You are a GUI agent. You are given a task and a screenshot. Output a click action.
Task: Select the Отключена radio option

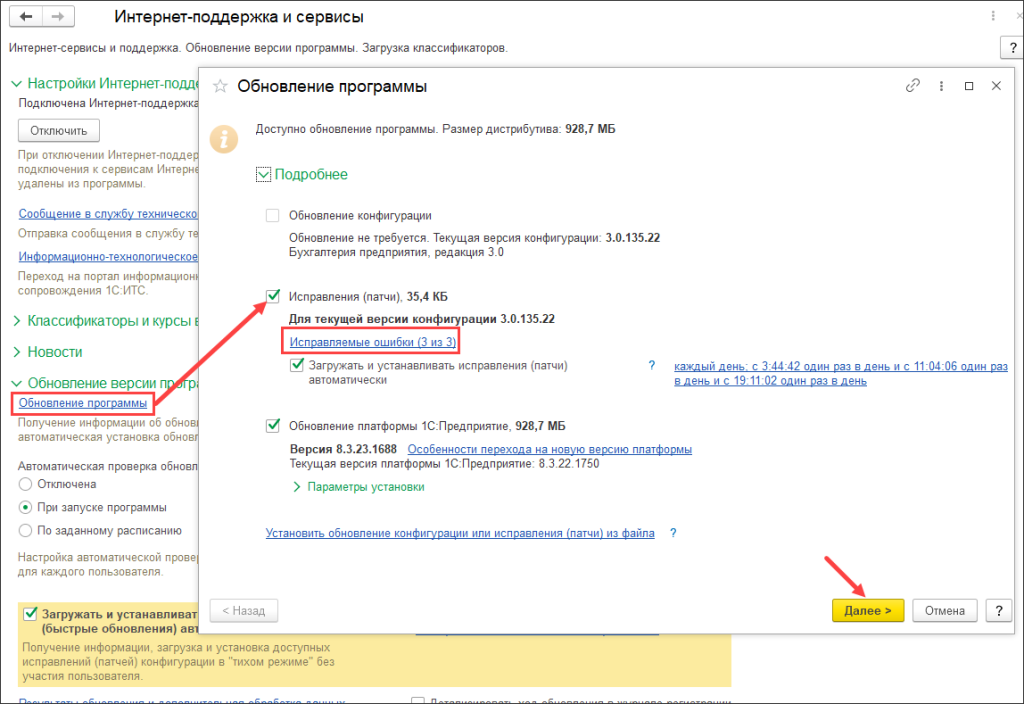[x=25, y=484]
